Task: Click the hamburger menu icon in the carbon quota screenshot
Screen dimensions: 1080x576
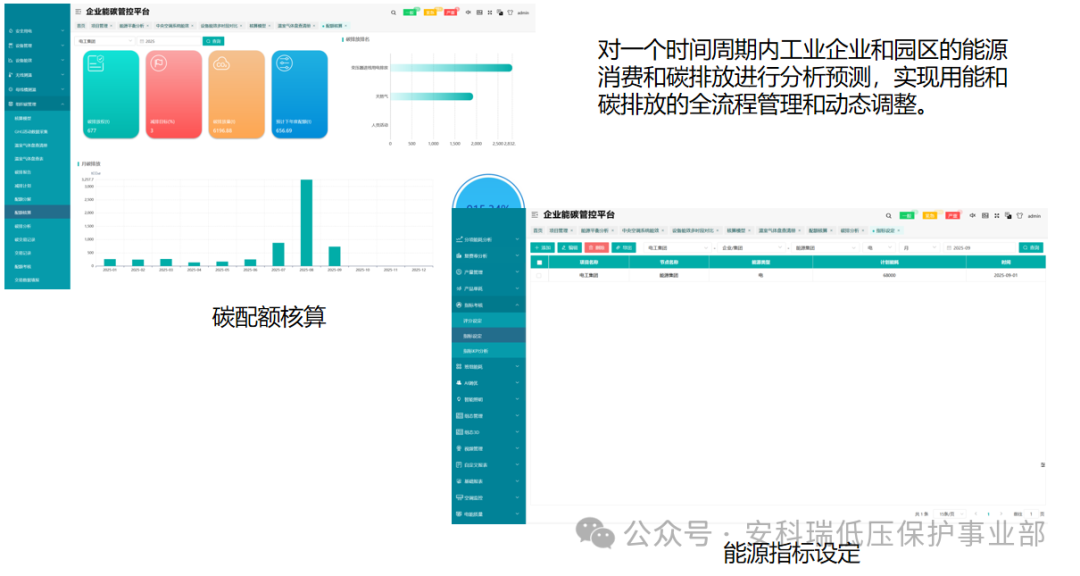Action: click(78, 12)
